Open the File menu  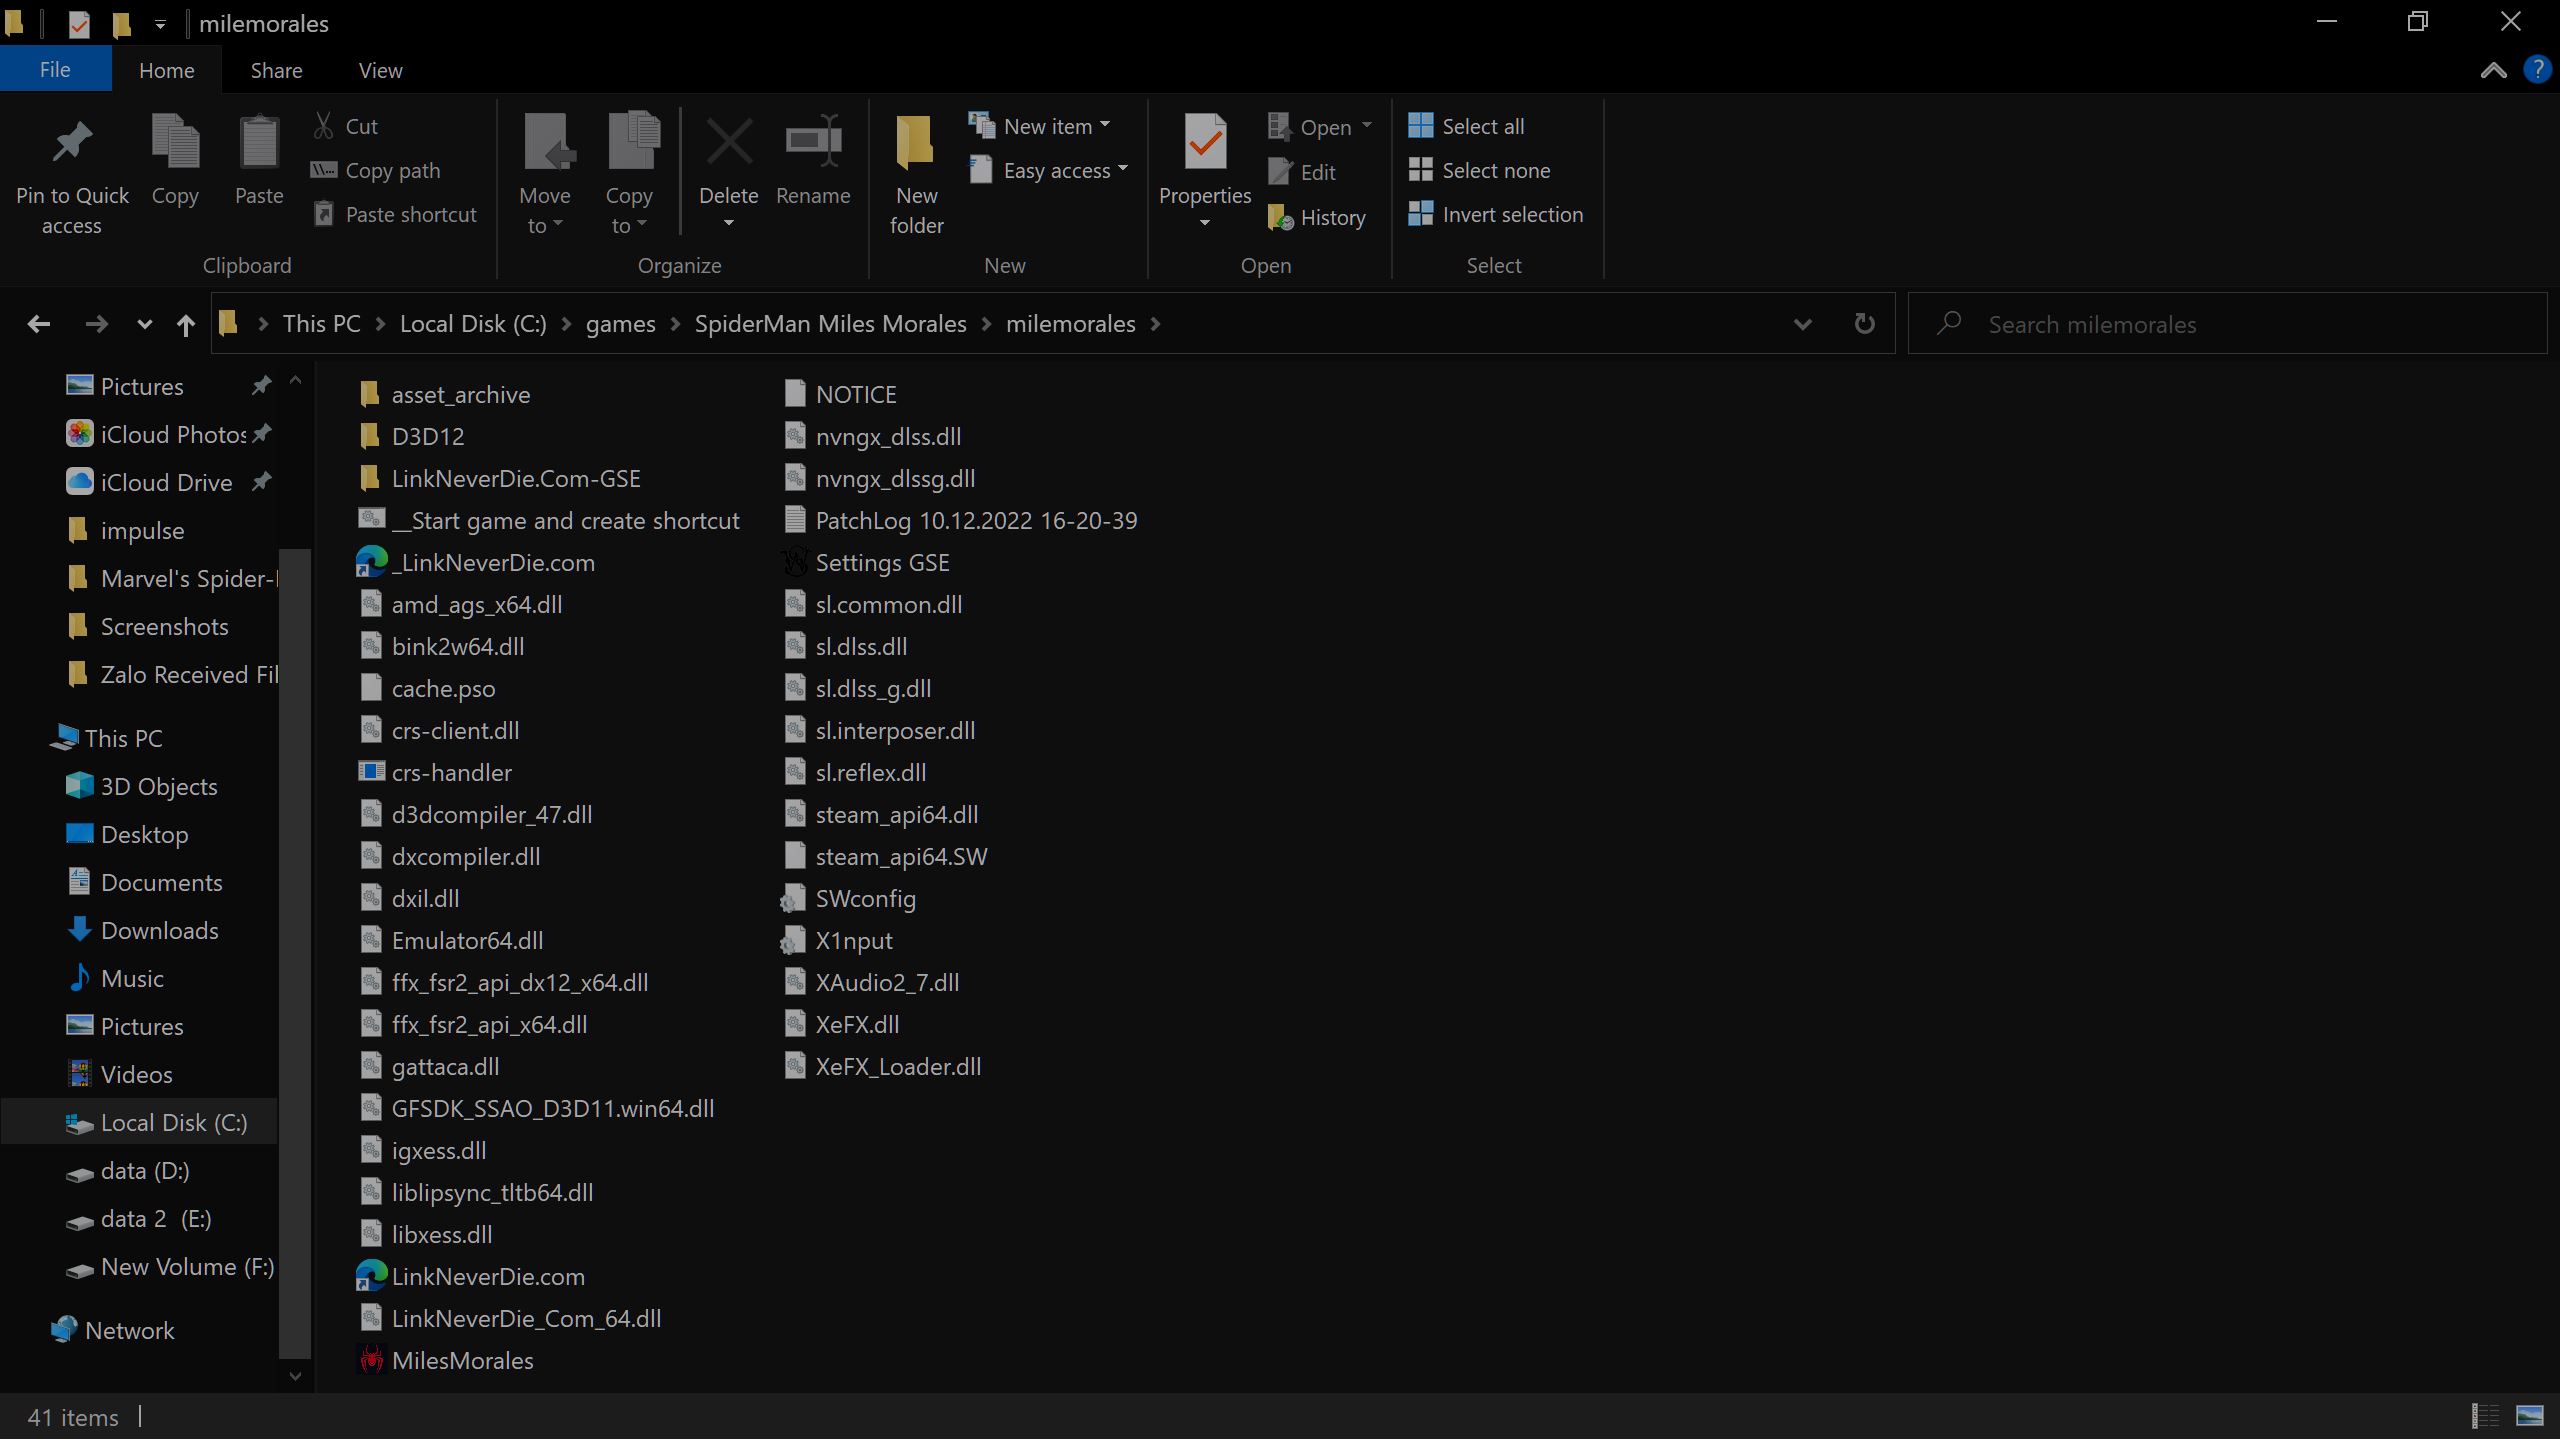55,70
